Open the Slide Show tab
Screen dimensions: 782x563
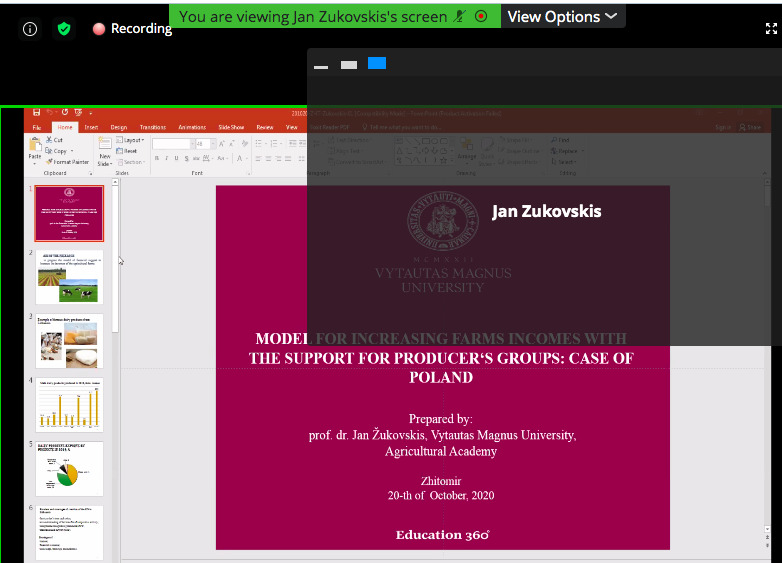[x=231, y=128]
